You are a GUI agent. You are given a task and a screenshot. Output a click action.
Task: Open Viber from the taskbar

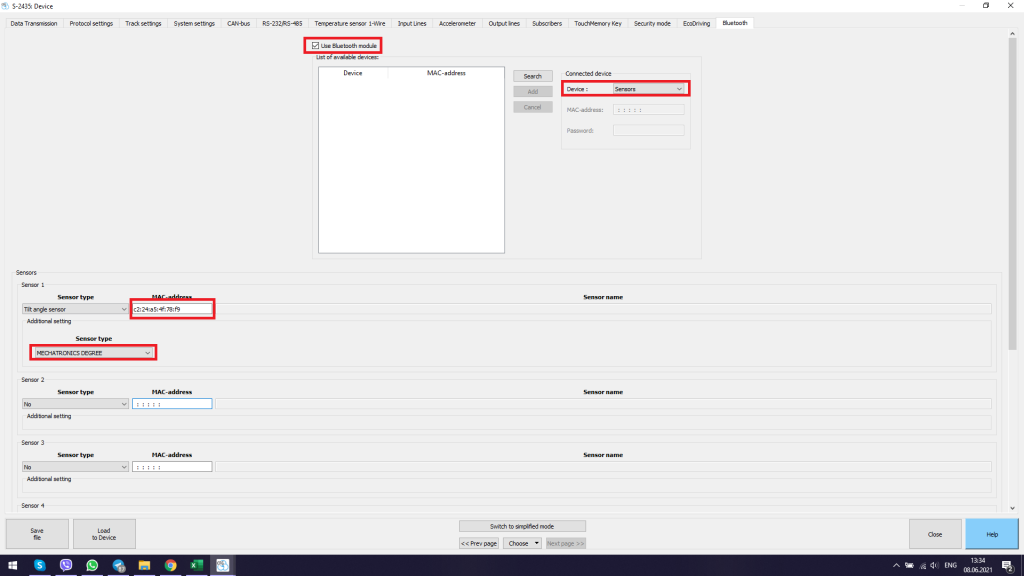(66, 565)
